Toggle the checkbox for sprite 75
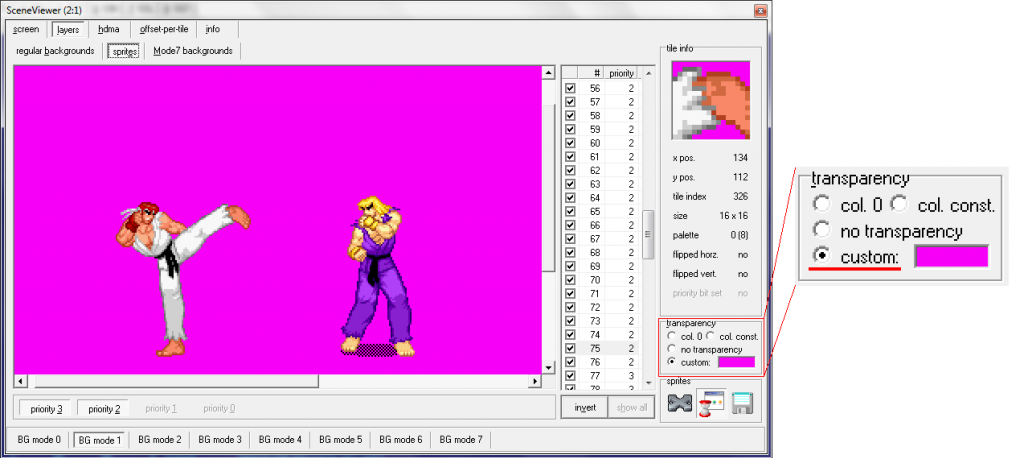The width and height of the screenshot is (1024, 458). [x=570, y=348]
